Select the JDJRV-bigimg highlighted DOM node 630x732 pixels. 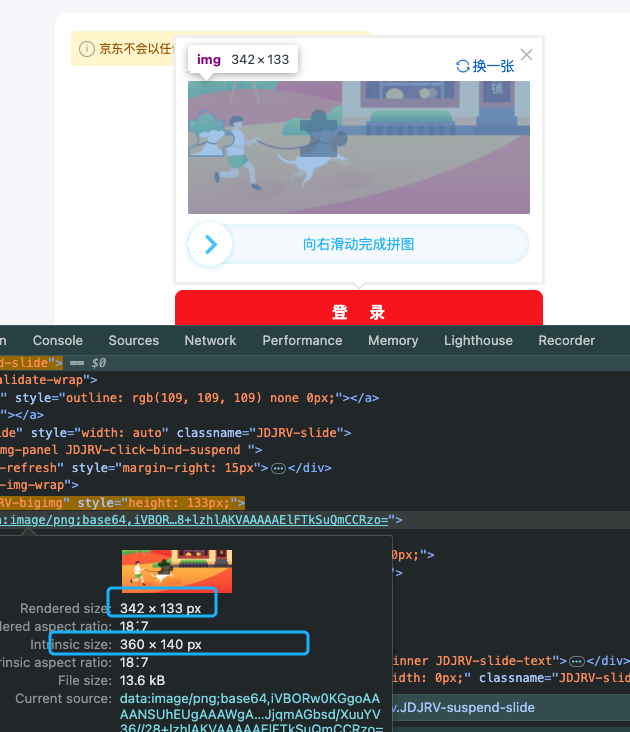click(x=120, y=502)
